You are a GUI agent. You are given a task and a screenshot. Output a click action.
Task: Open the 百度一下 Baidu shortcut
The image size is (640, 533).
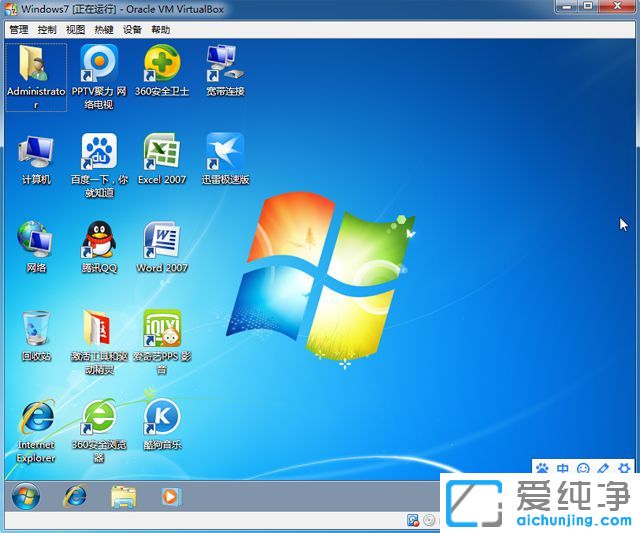click(99, 165)
